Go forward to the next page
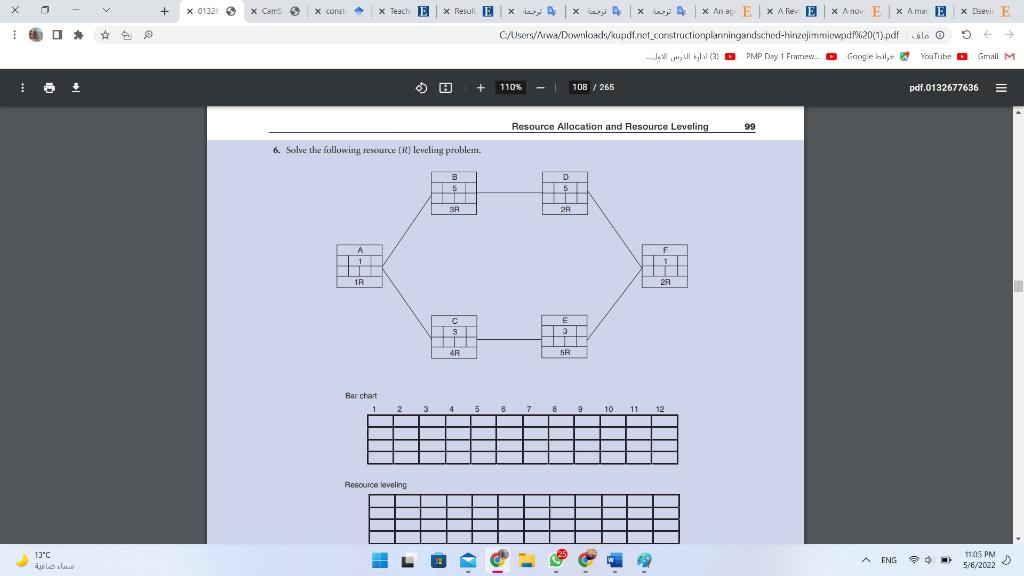 1009,35
